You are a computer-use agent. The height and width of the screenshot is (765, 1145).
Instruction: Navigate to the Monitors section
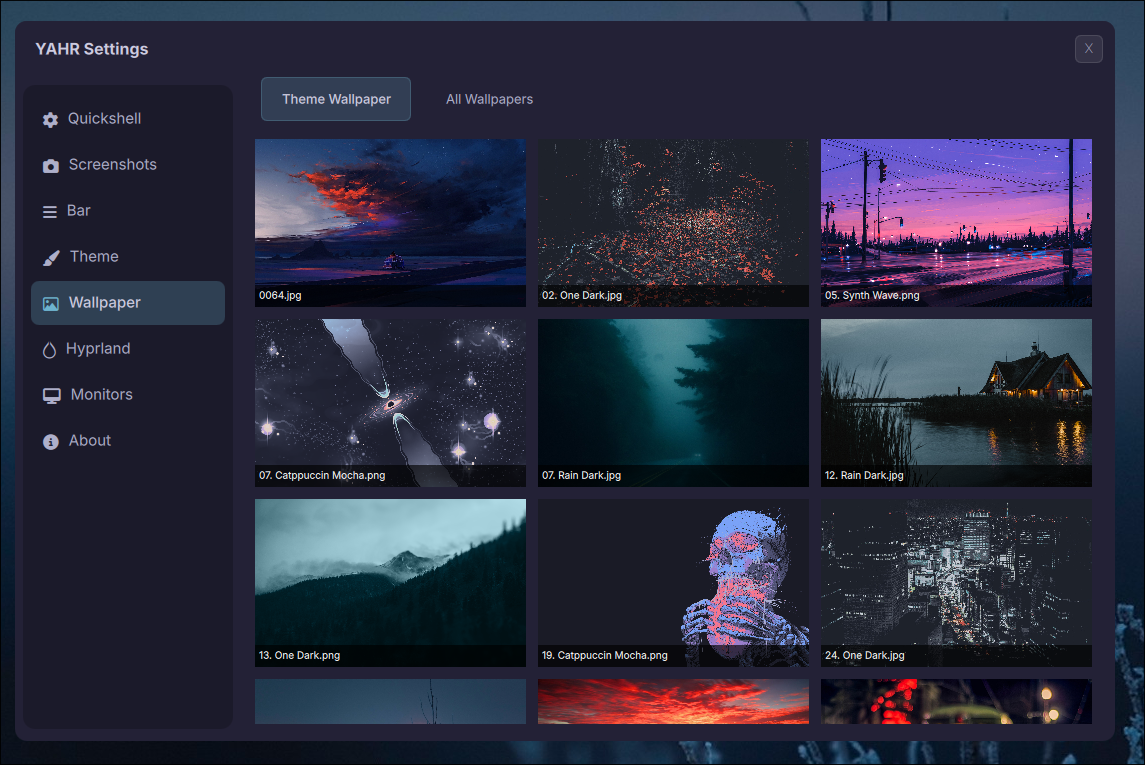(x=128, y=395)
